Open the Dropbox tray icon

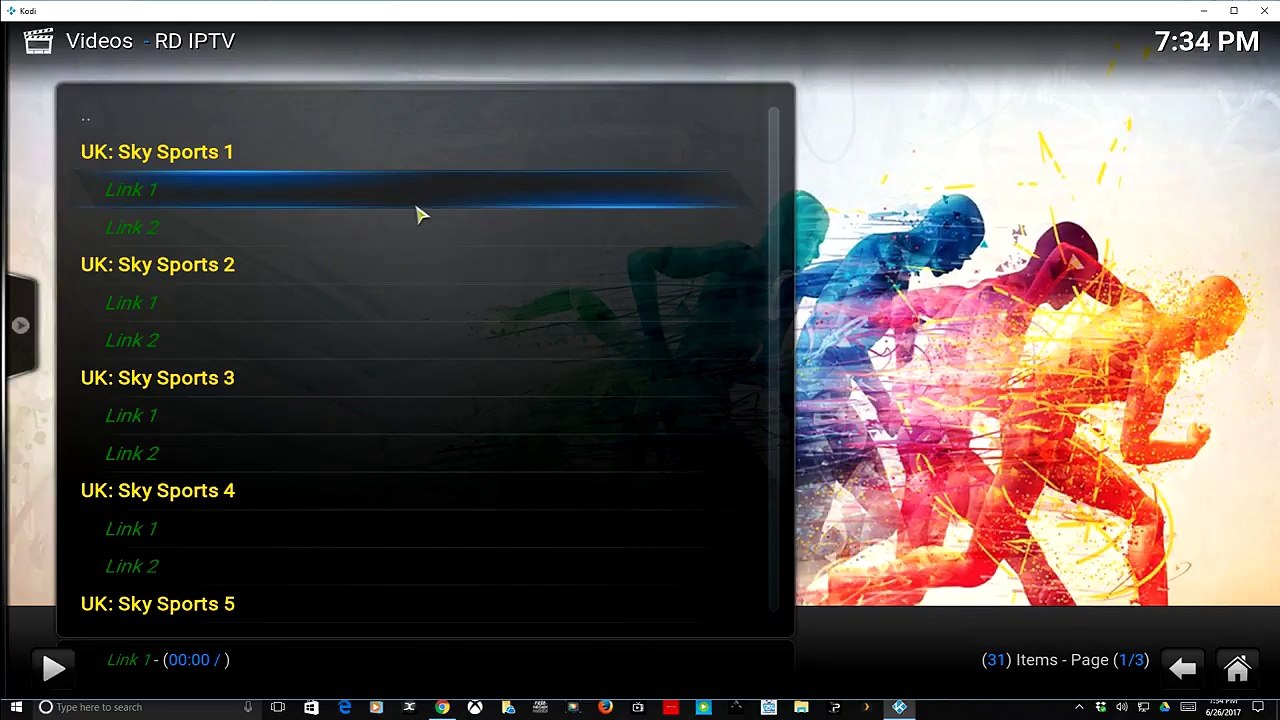click(x=1101, y=707)
